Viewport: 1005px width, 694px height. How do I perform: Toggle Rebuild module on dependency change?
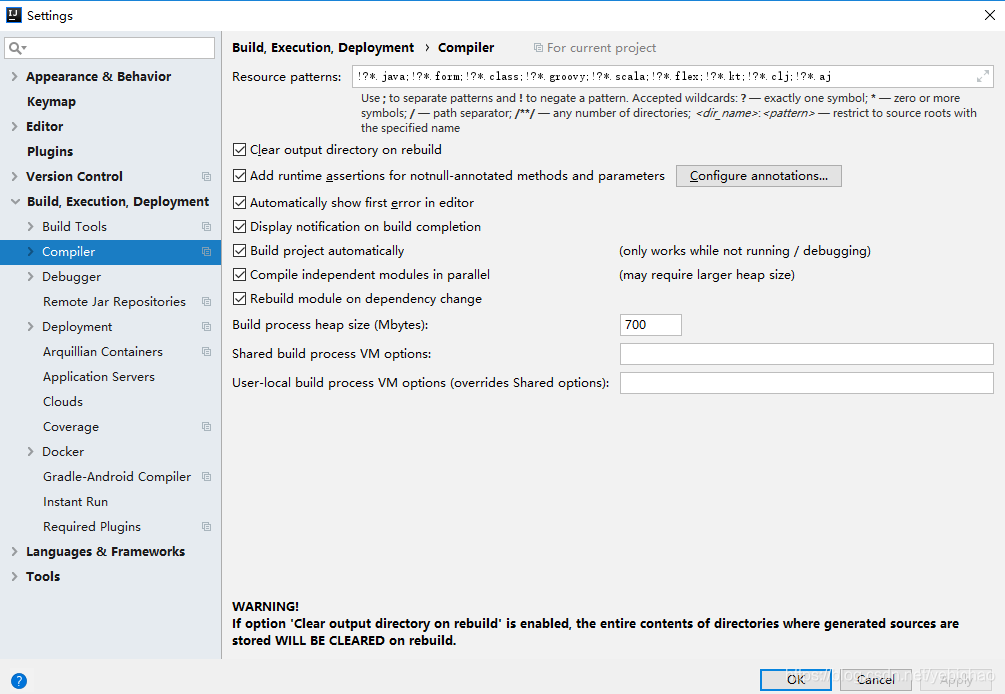pyautogui.click(x=240, y=299)
